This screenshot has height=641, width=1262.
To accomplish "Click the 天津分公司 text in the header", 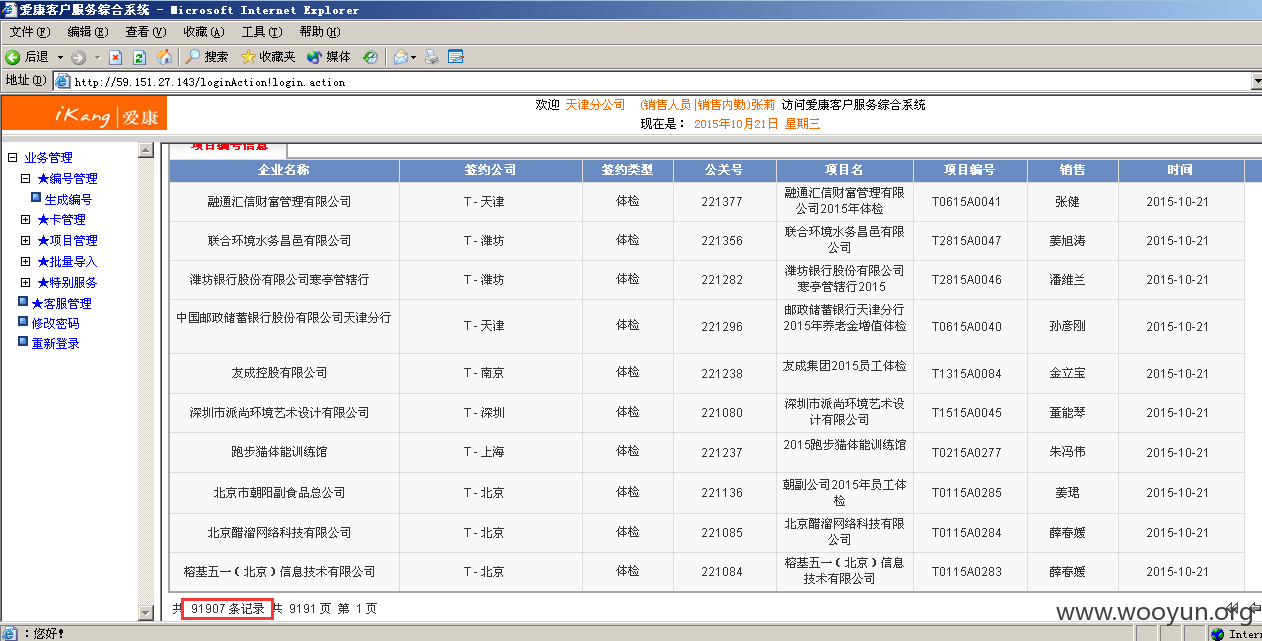I will (x=595, y=105).
